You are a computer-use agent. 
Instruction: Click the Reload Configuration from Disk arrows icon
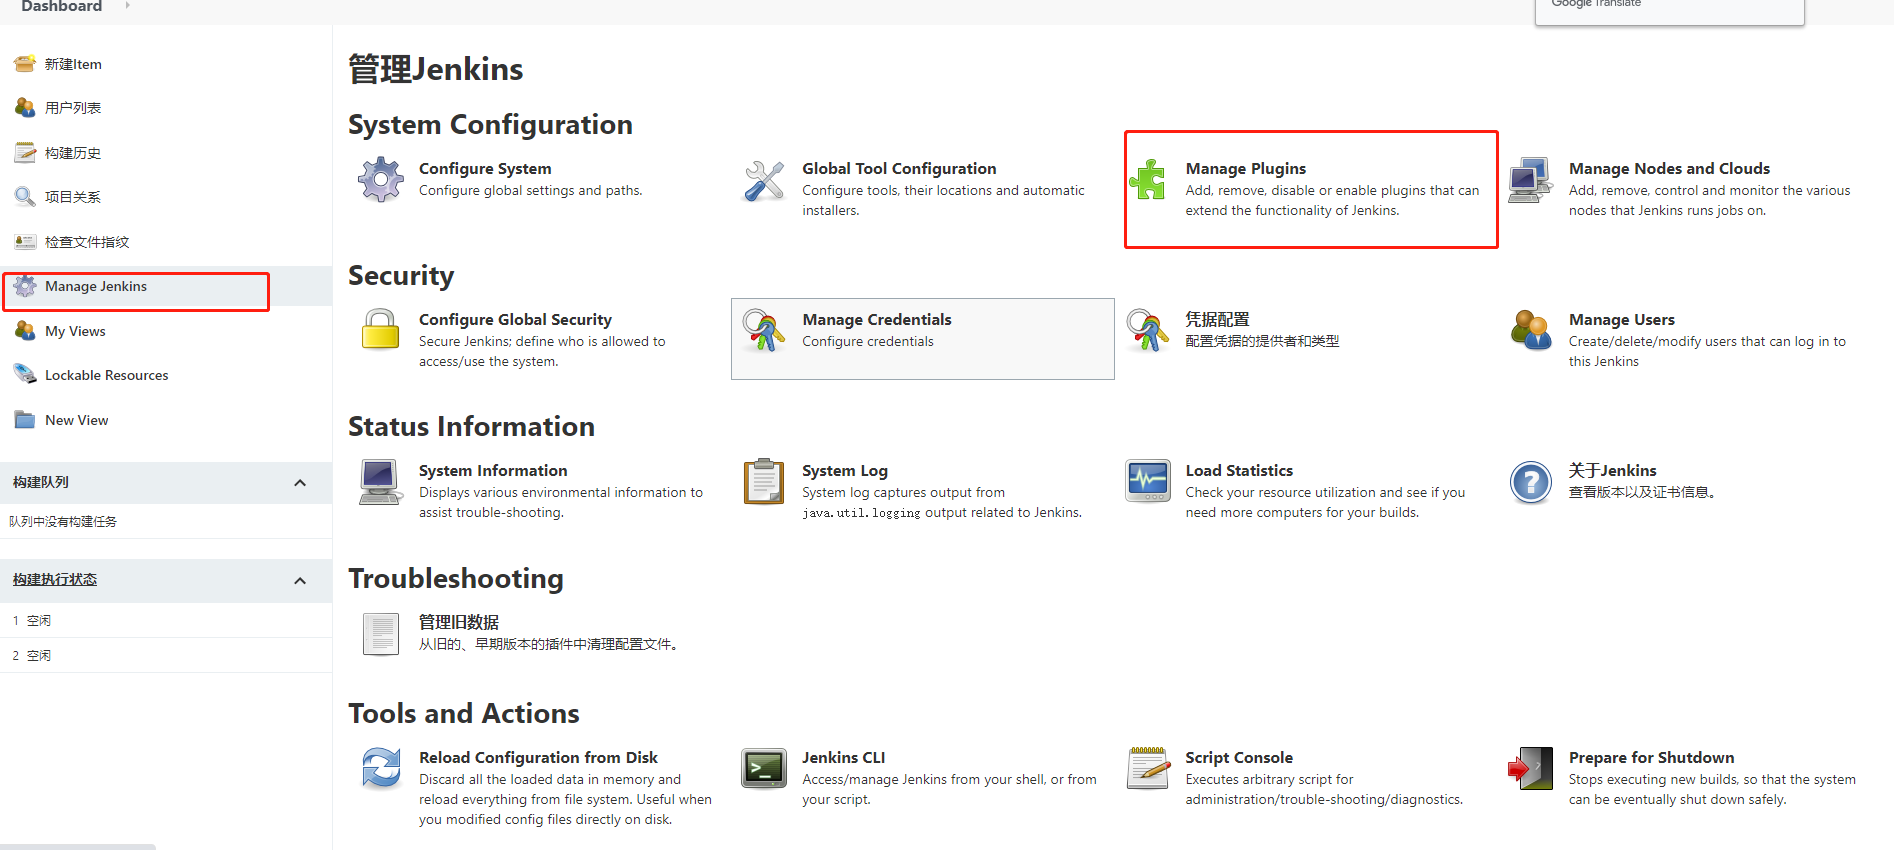tap(381, 769)
